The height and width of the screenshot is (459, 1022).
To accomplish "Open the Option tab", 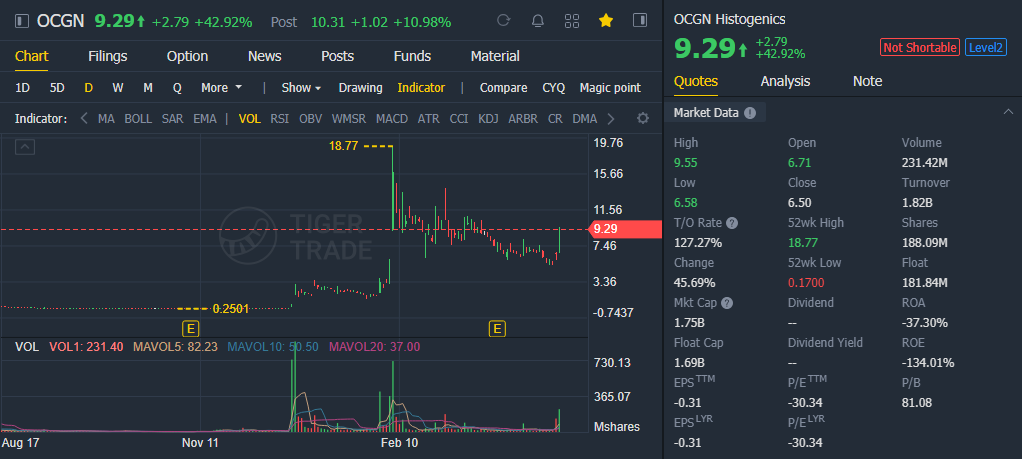I will (x=187, y=56).
